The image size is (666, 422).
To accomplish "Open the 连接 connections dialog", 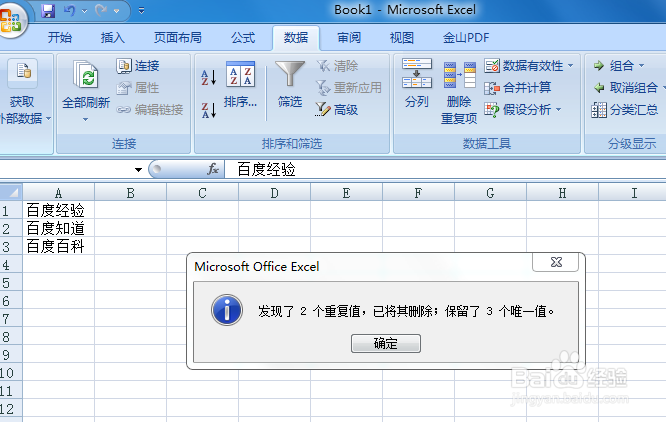I will click(138, 65).
